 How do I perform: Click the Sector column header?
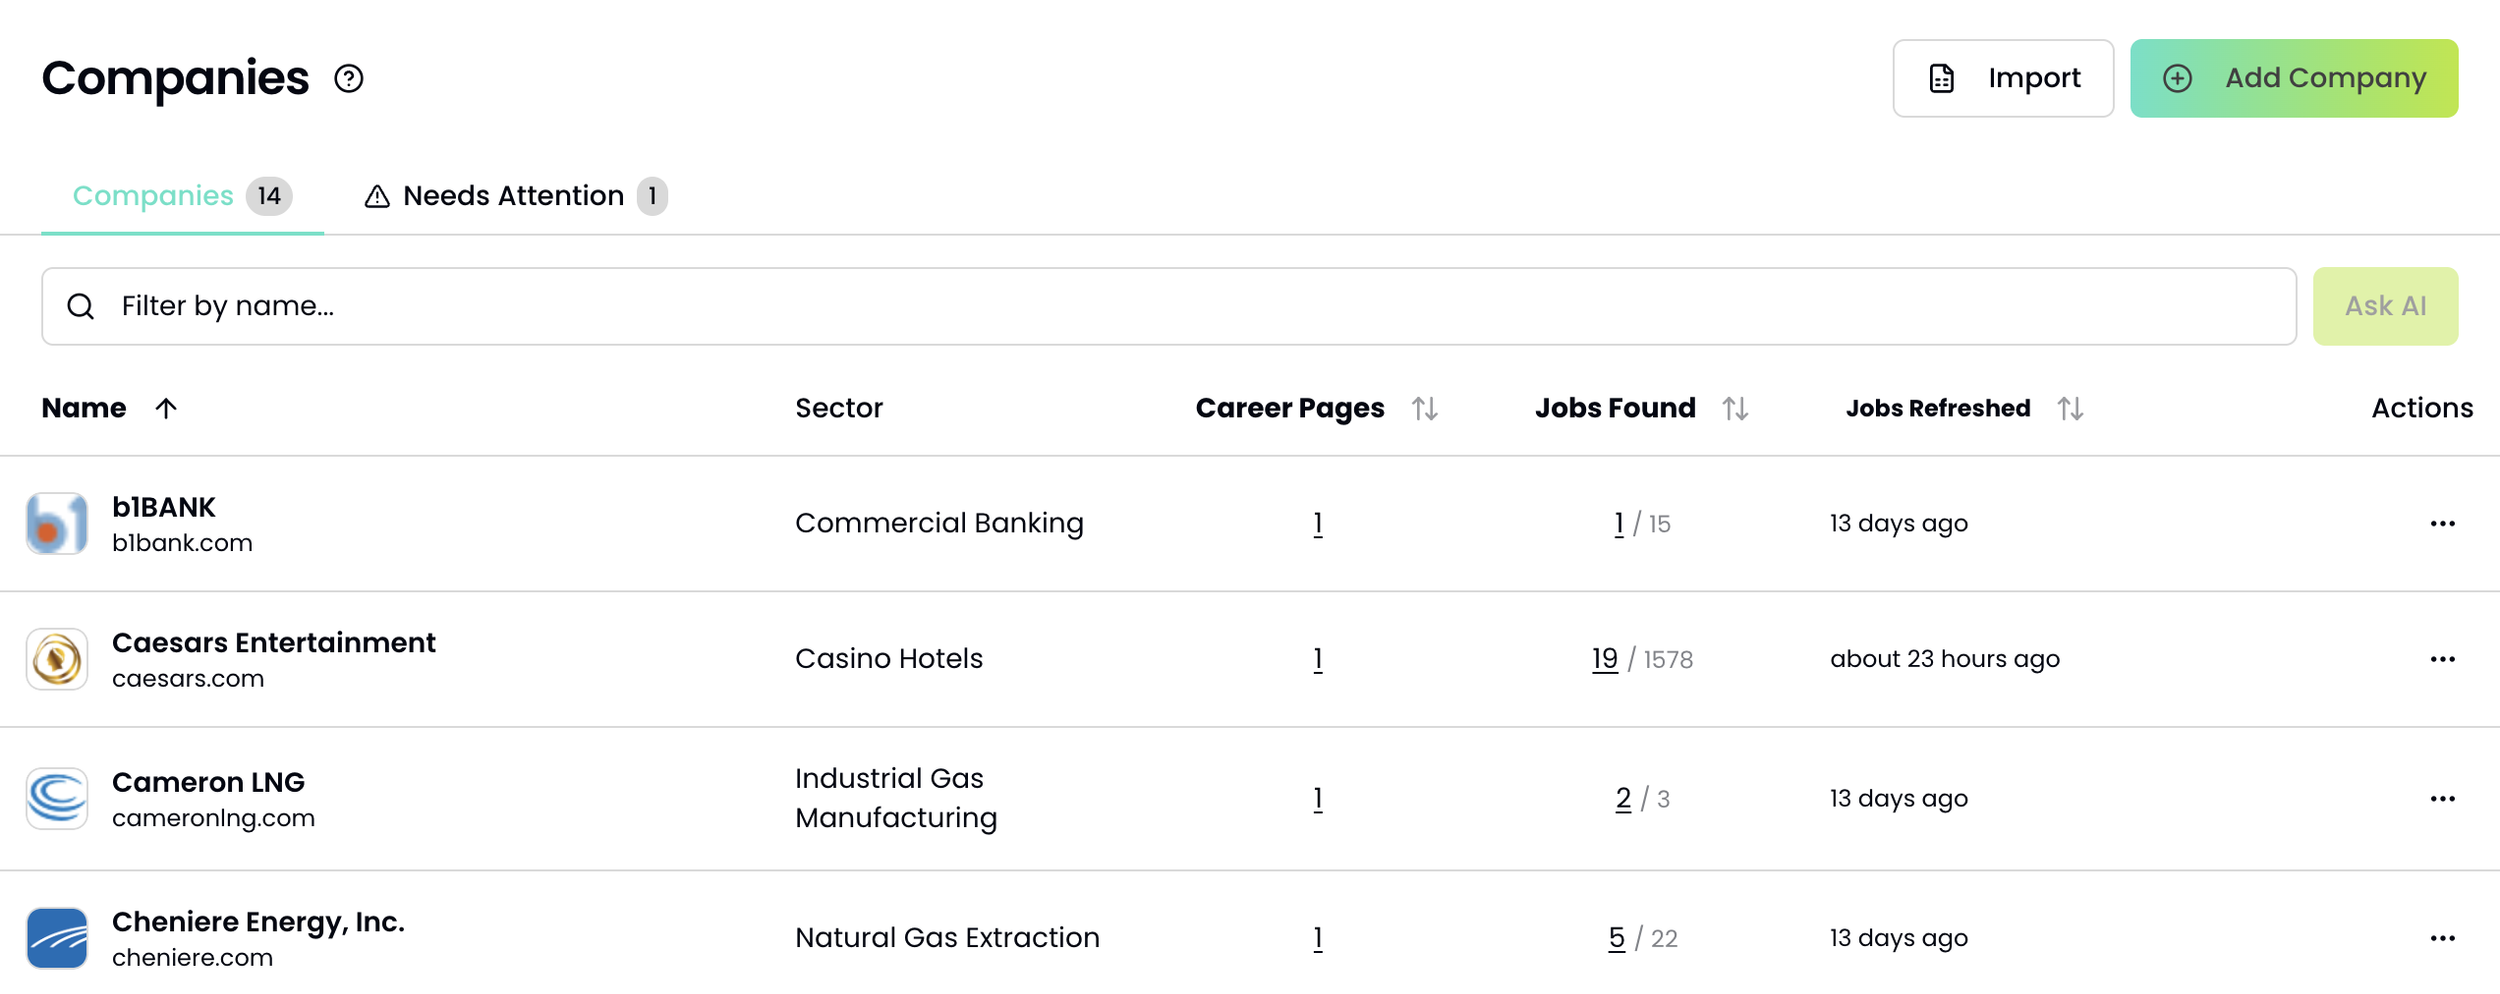tap(839, 408)
